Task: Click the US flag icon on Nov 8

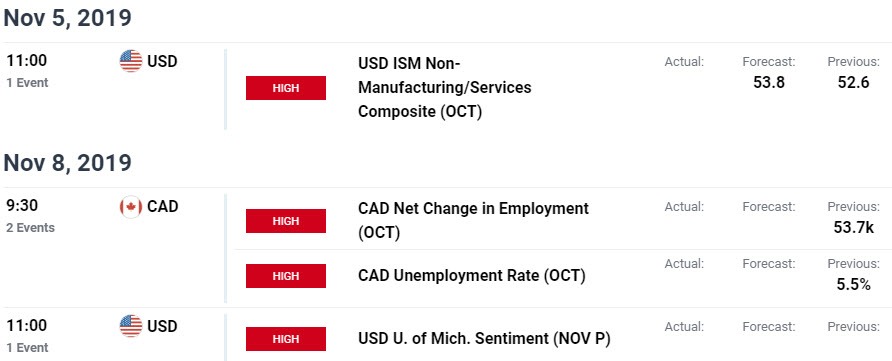Action: (131, 326)
